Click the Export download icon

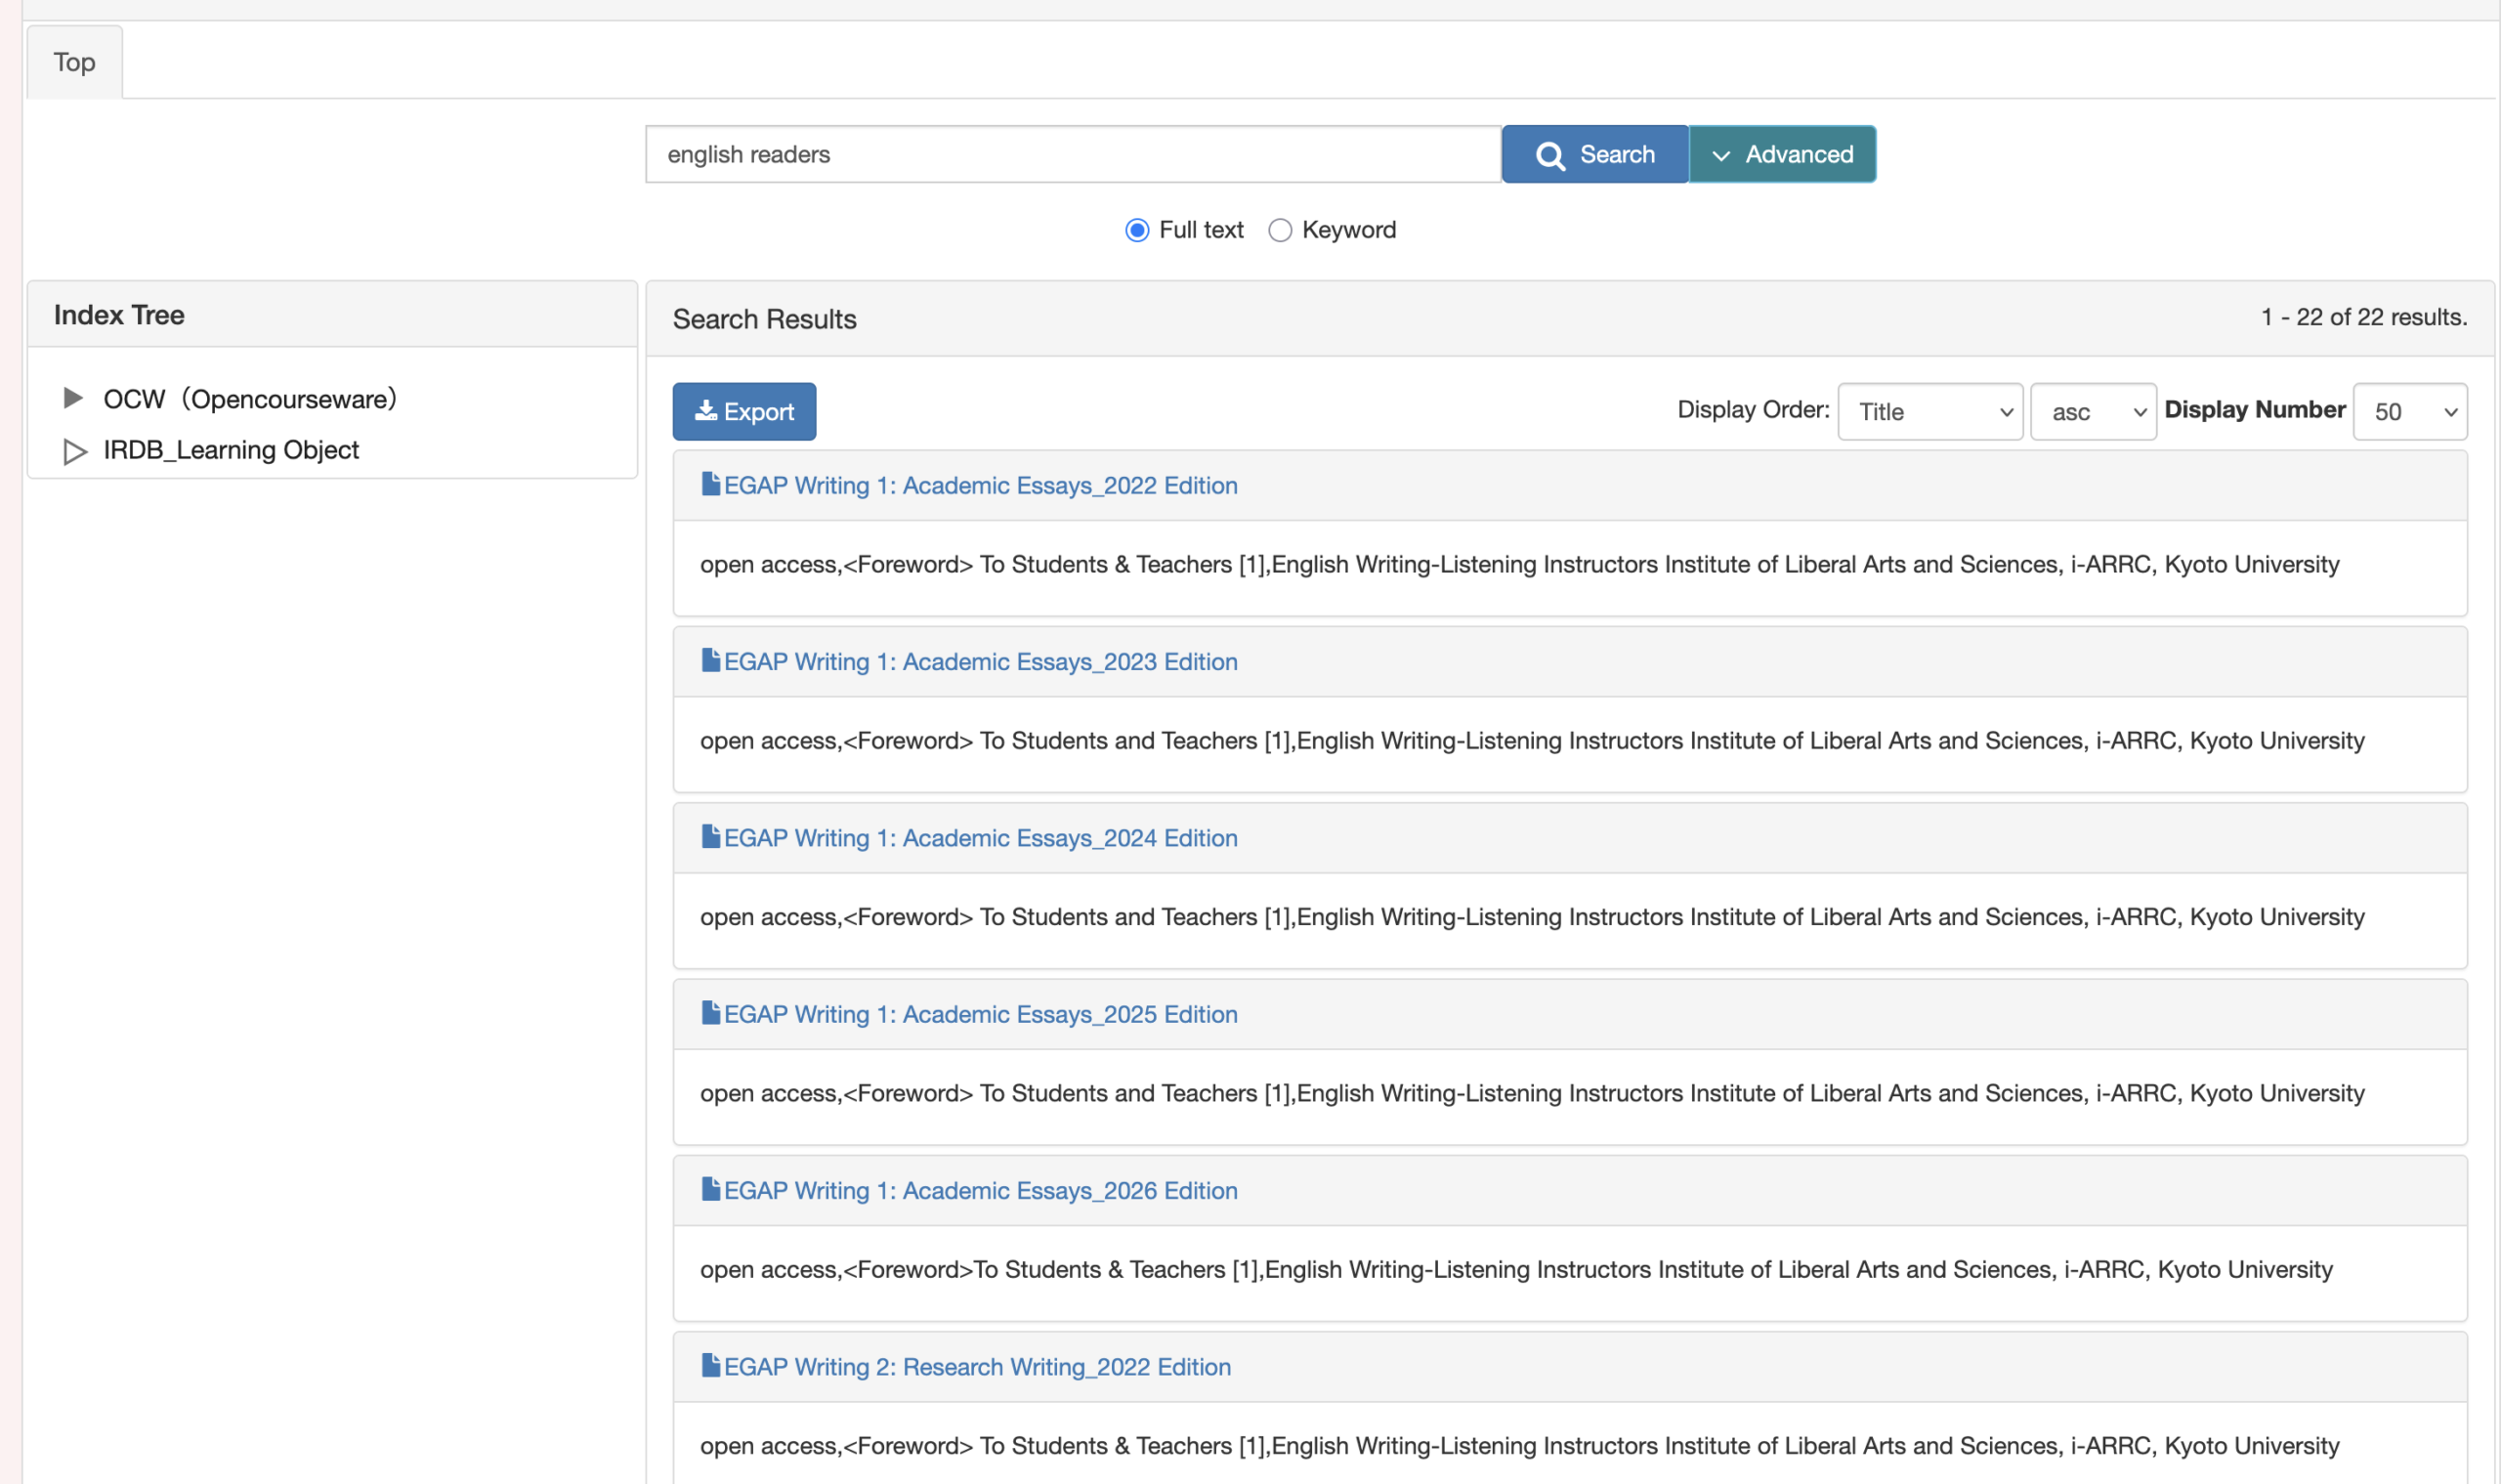(706, 411)
